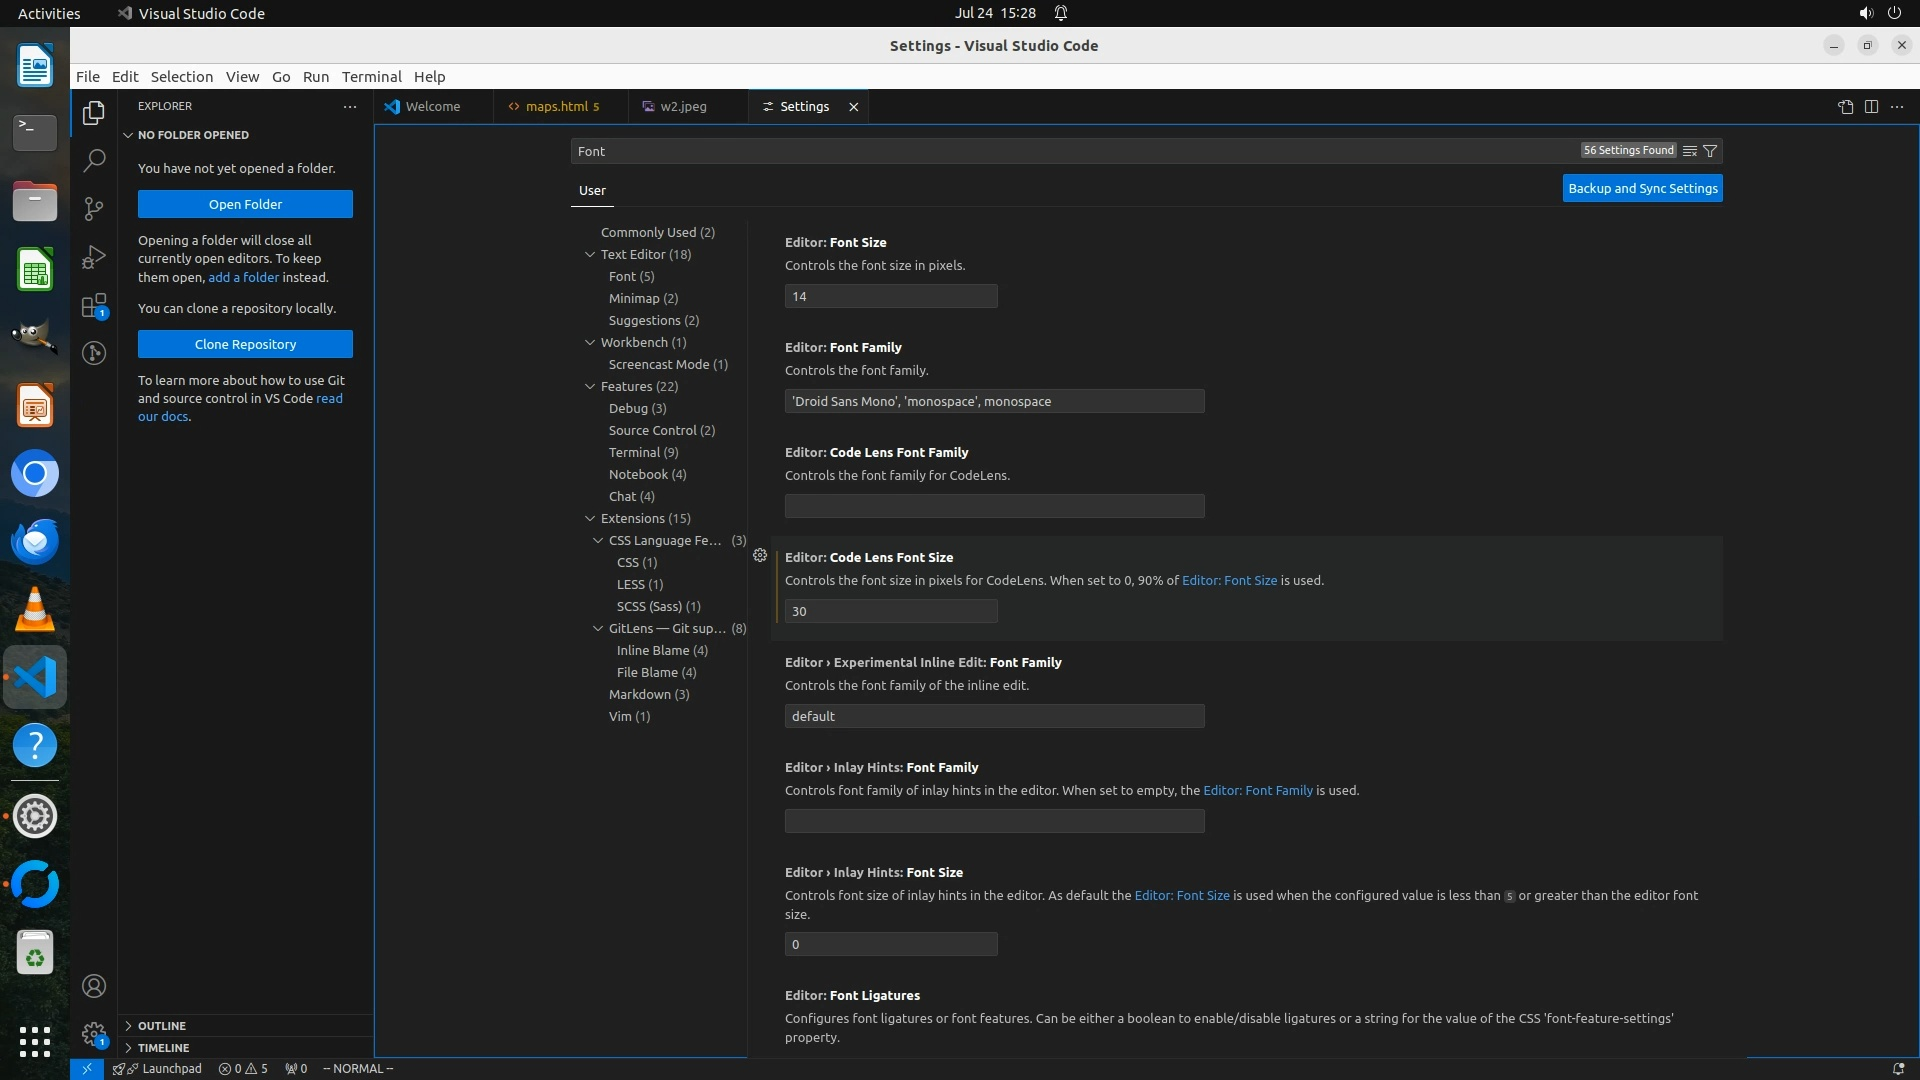Screen dimensions: 1920x1080
Task: Open the Extensions view icon
Action: pos(94,305)
